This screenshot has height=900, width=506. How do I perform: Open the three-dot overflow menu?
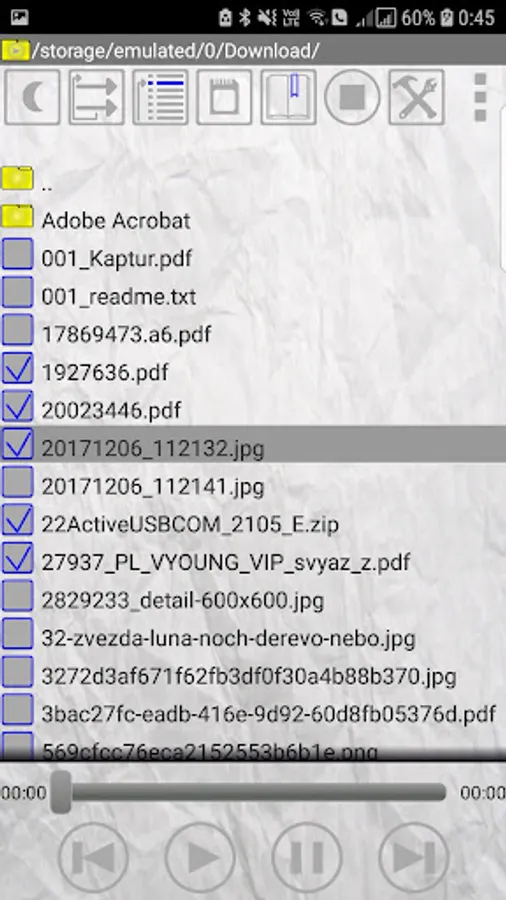(480, 97)
